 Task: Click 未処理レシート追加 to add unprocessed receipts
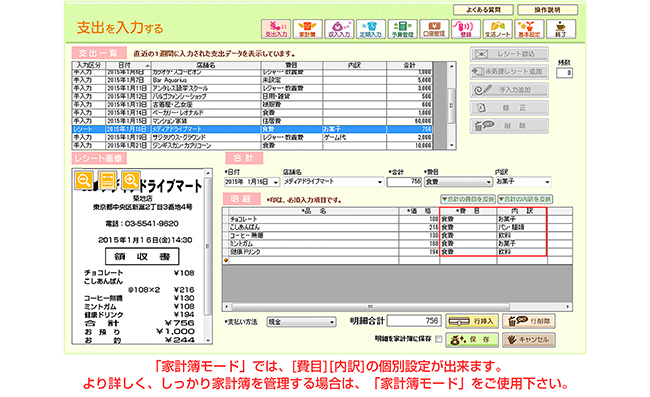(x=509, y=72)
